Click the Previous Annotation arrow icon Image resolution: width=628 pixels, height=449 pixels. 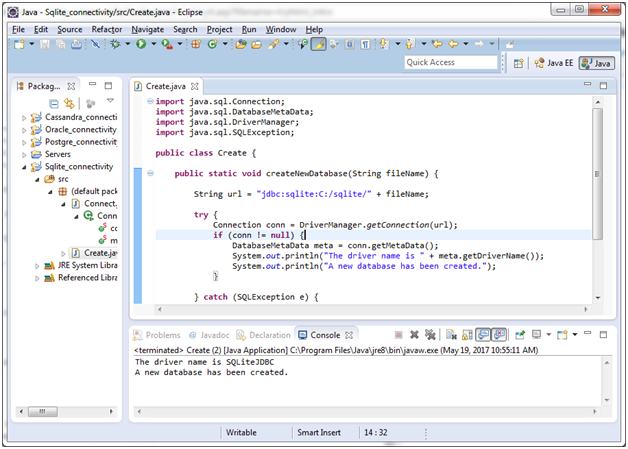[410, 44]
